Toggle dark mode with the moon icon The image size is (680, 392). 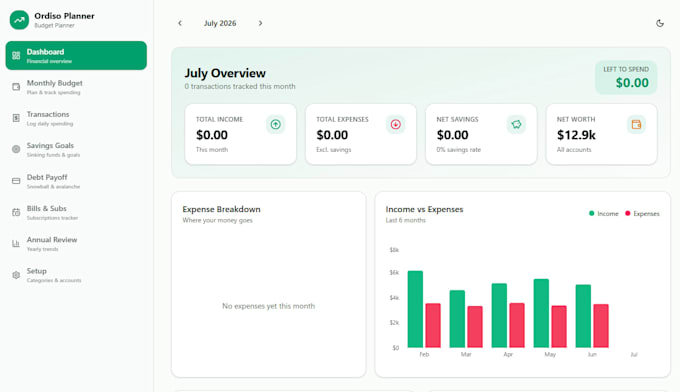[660, 23]
